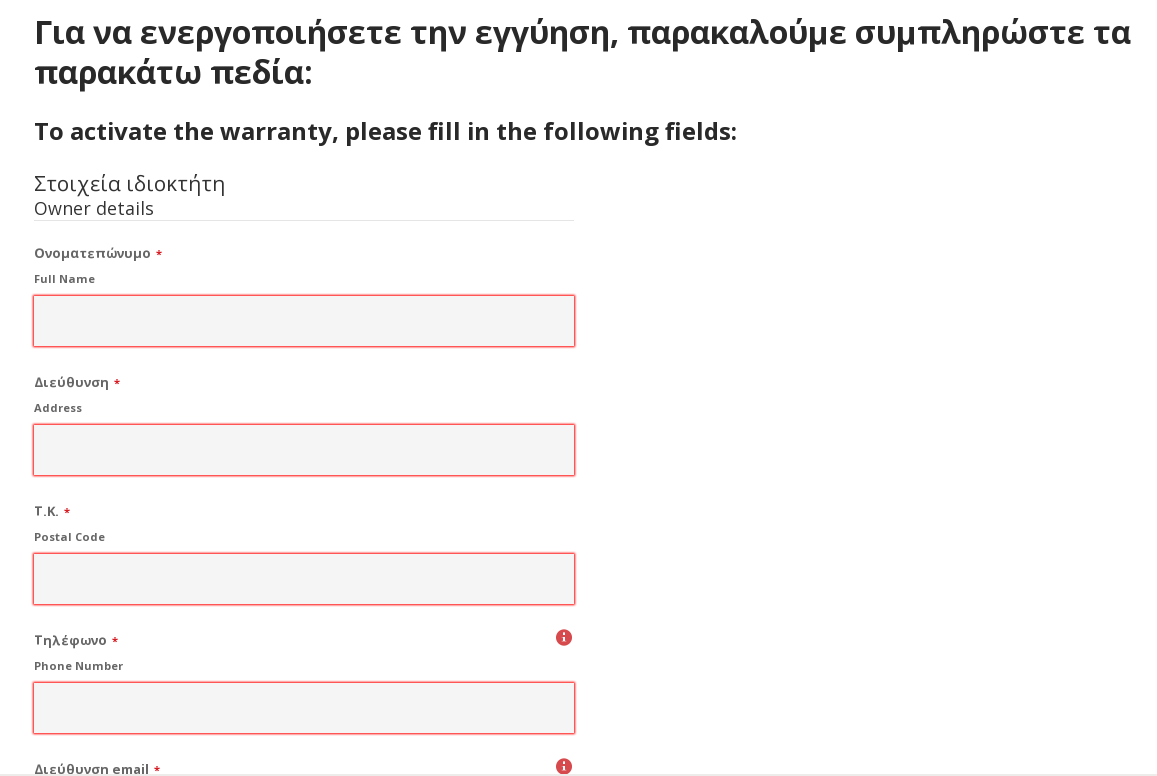Click the info icon beside Τηλέφωνο
The height and width of the screenshot is (776, 1157).
(x=564, y=637)
